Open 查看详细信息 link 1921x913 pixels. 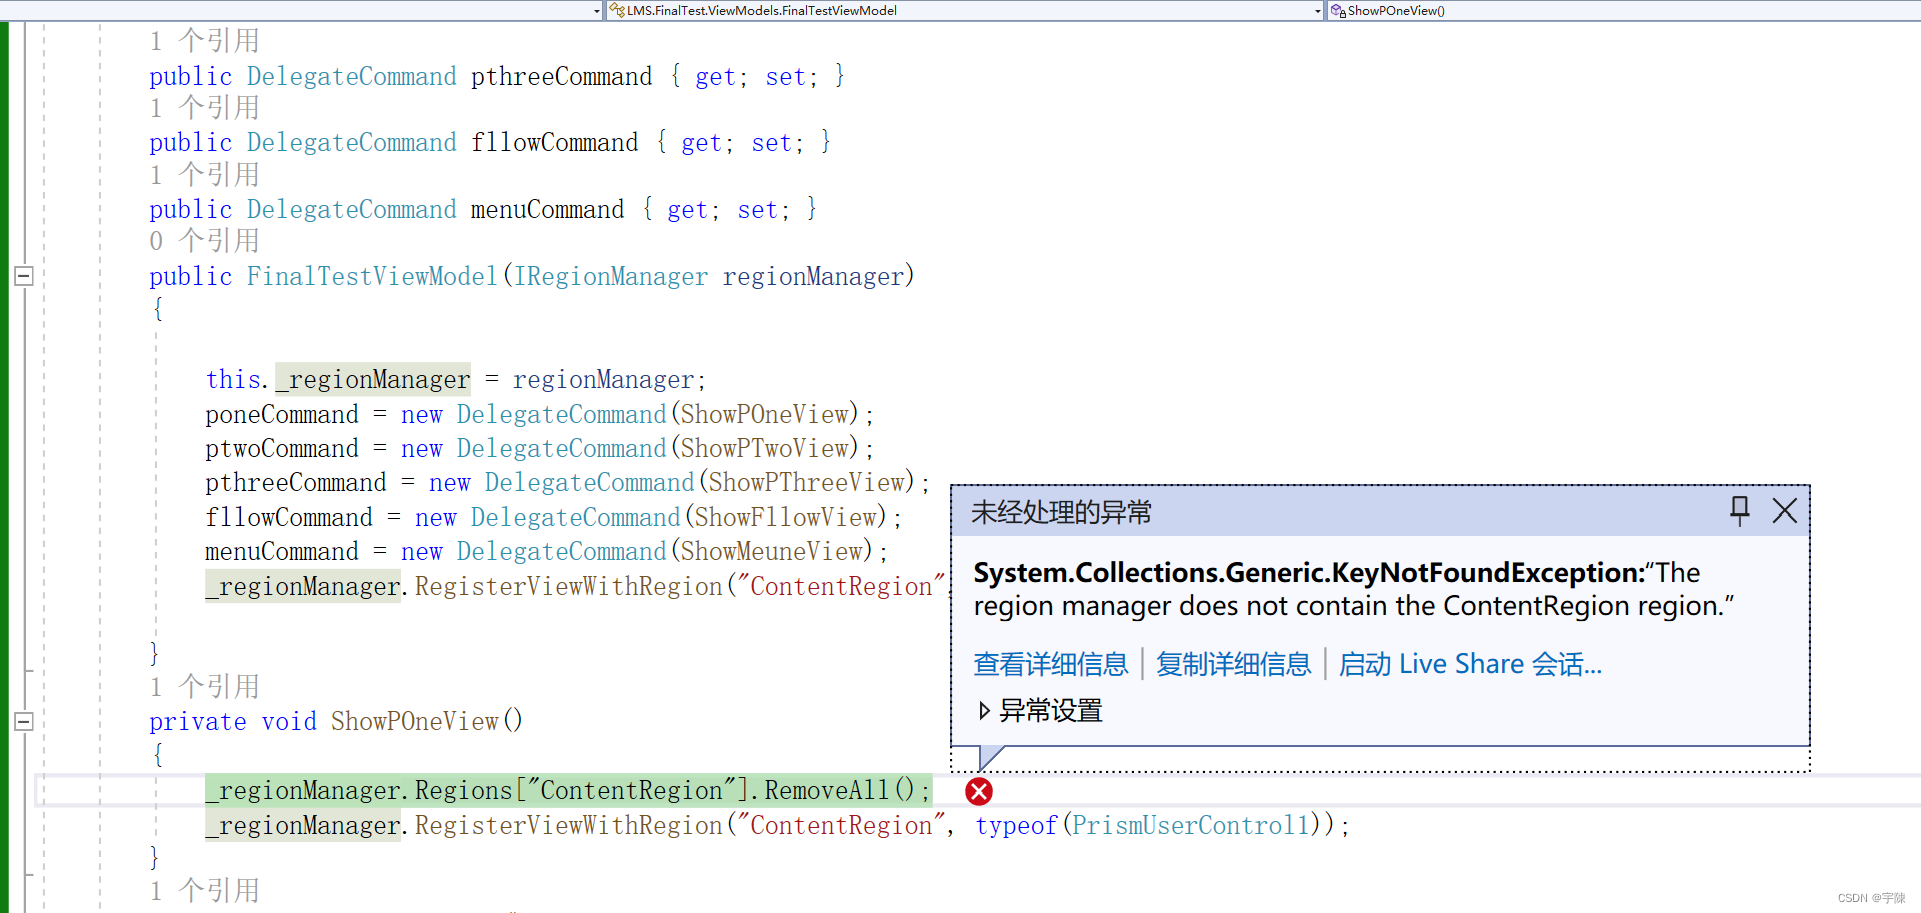pos(1050,664)
